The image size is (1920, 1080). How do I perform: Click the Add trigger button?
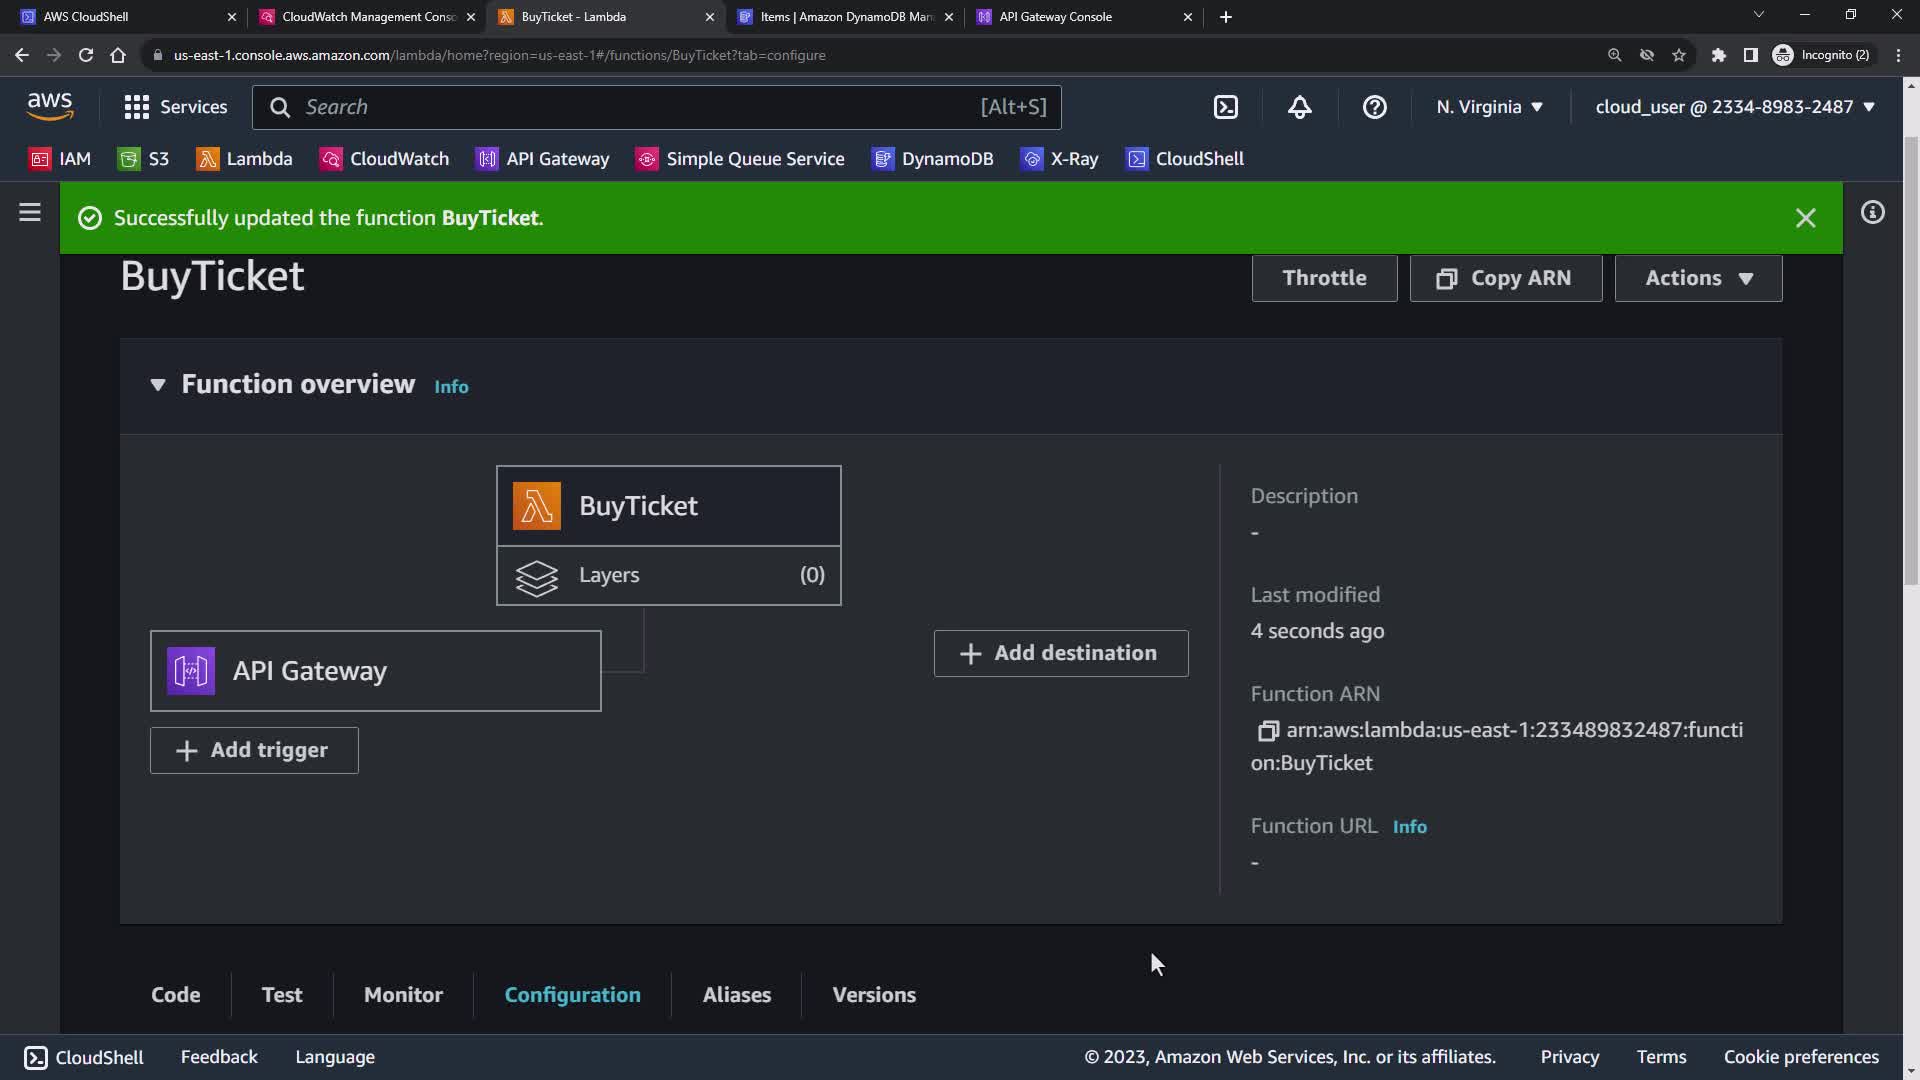[x=254, y=751]
